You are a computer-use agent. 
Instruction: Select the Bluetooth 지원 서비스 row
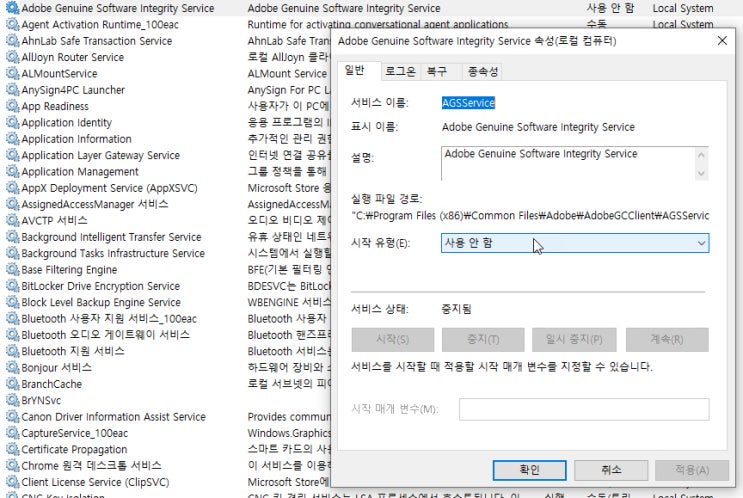coord(73,352)
